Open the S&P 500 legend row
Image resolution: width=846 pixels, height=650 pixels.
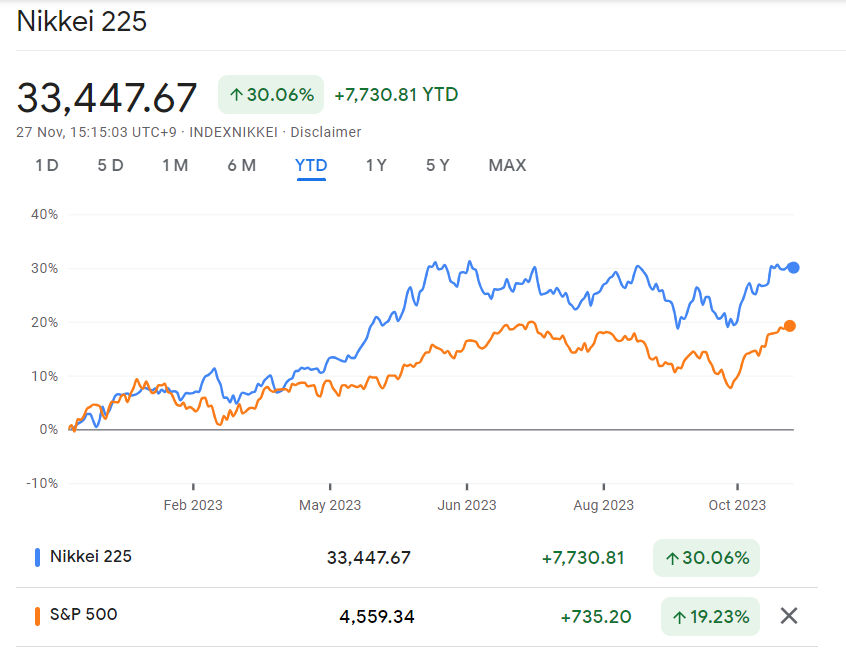pyautogui.click(x=84, y=615)
